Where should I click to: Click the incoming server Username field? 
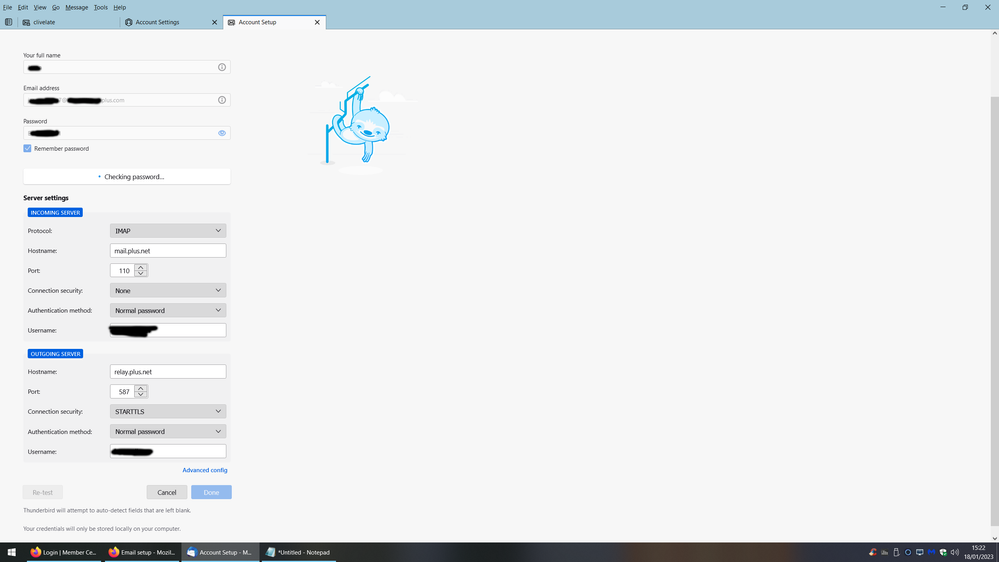[168, 330]
